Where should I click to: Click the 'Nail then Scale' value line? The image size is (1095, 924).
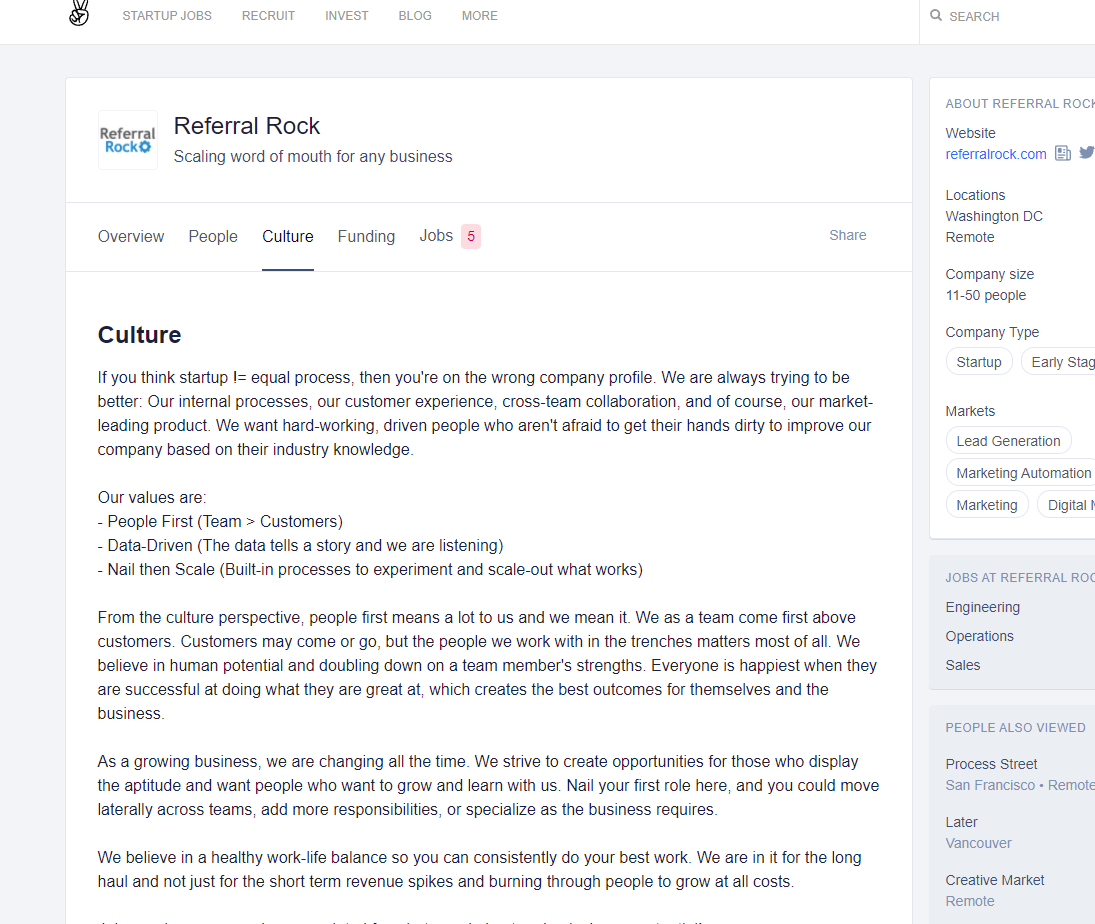click(x=370, y=570)
